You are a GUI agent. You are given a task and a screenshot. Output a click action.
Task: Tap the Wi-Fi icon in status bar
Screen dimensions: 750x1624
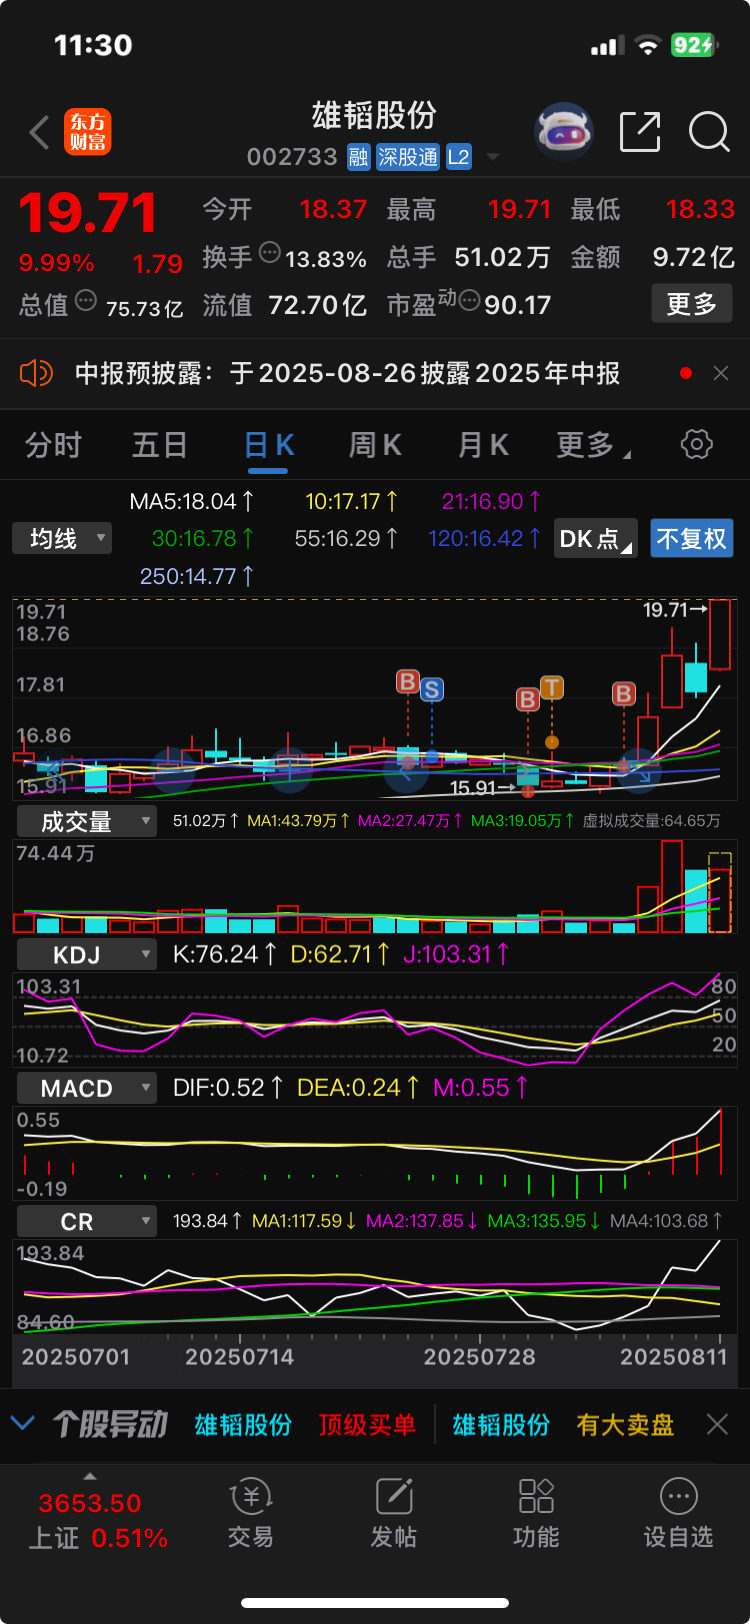click(648, 45)
